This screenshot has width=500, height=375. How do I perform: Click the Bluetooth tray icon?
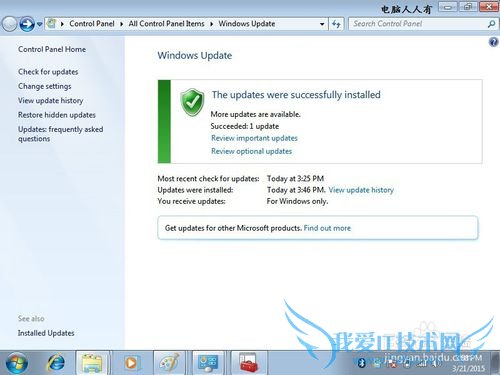(362, 363)
